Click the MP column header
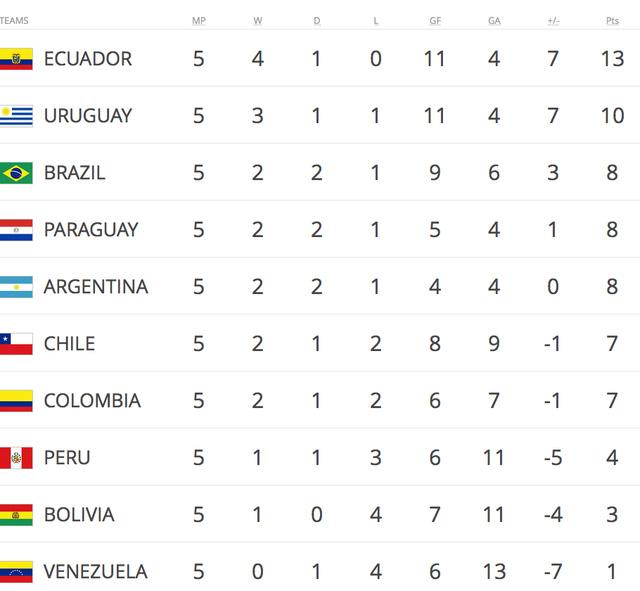Image resolution: width=640 pixels, height=591 pixels. point(199,21)
